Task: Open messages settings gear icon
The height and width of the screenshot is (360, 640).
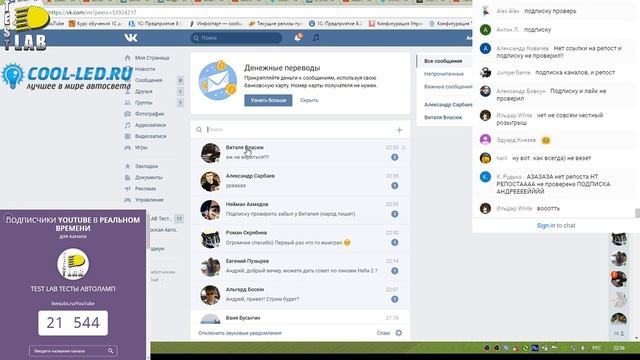Action: pyautogui.click(x=399, y=333)
